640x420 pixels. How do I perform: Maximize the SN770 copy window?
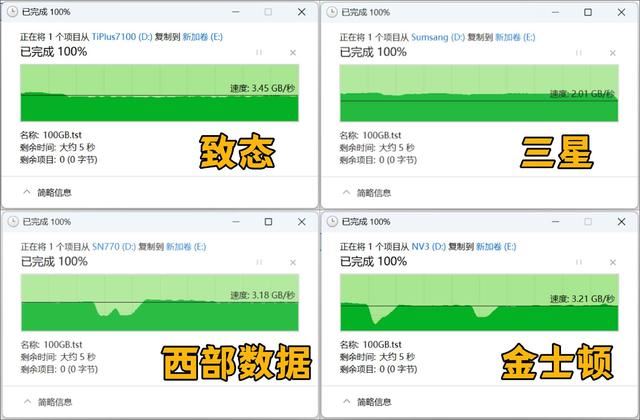[268, 222]
